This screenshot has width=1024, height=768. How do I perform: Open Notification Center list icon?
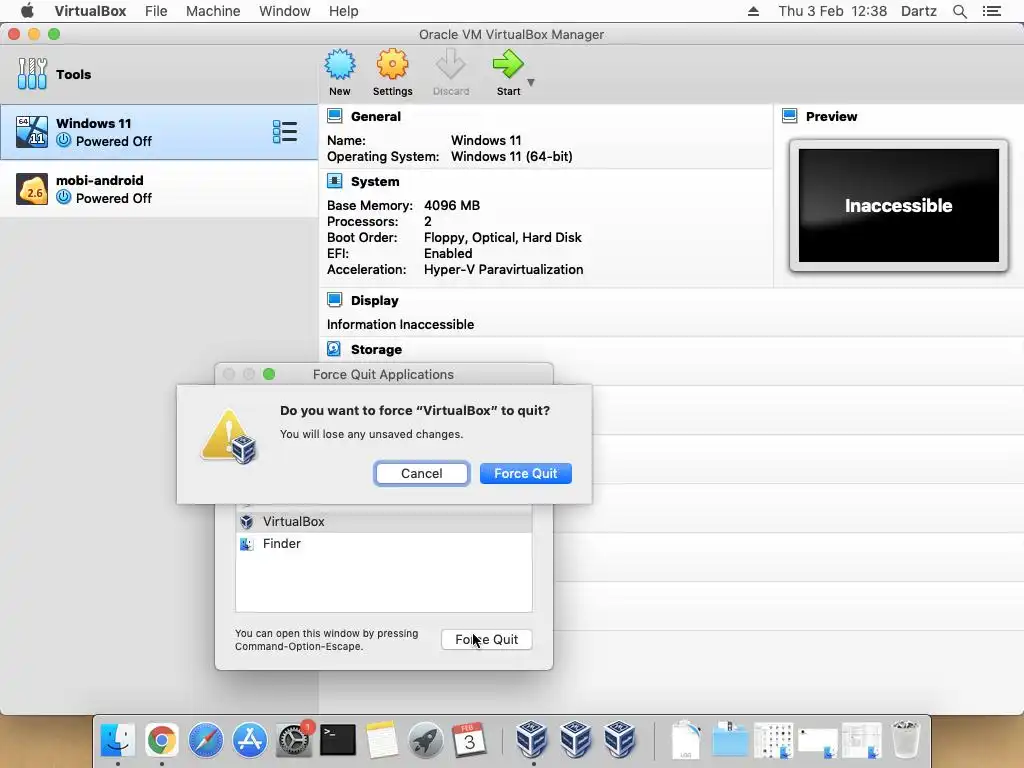point(991,11)
